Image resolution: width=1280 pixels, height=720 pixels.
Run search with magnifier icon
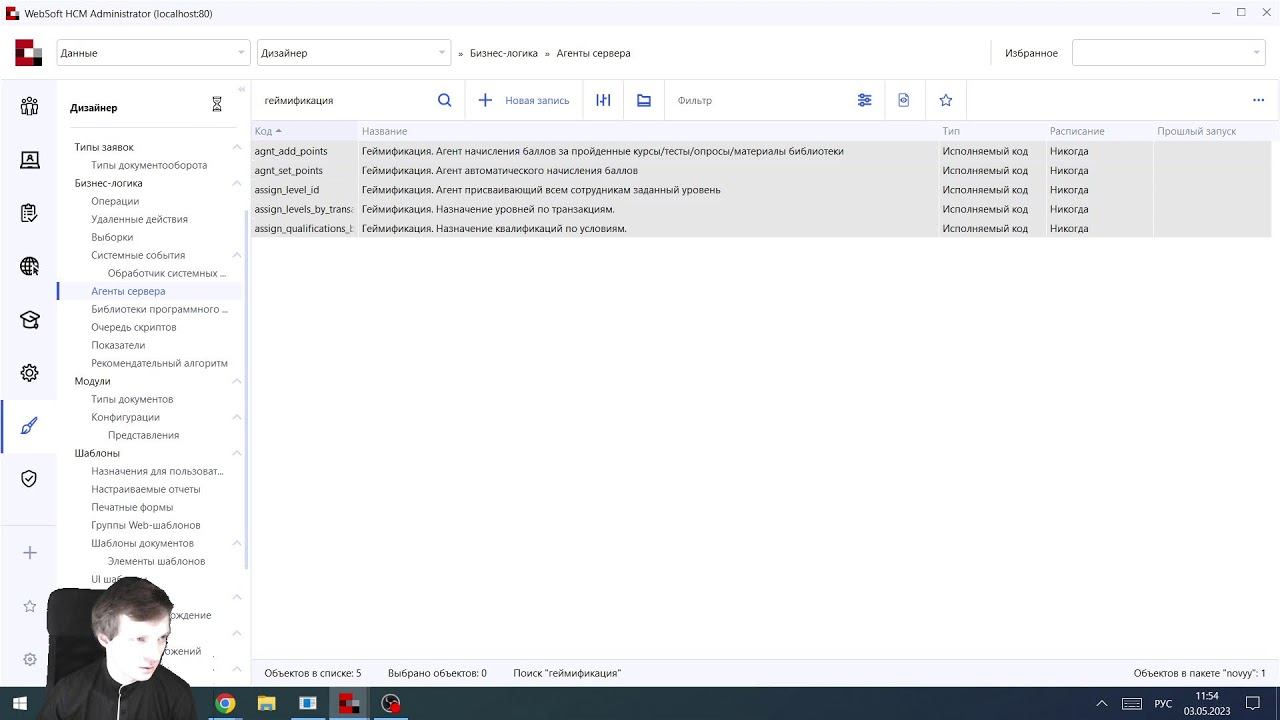pos(445,100)
